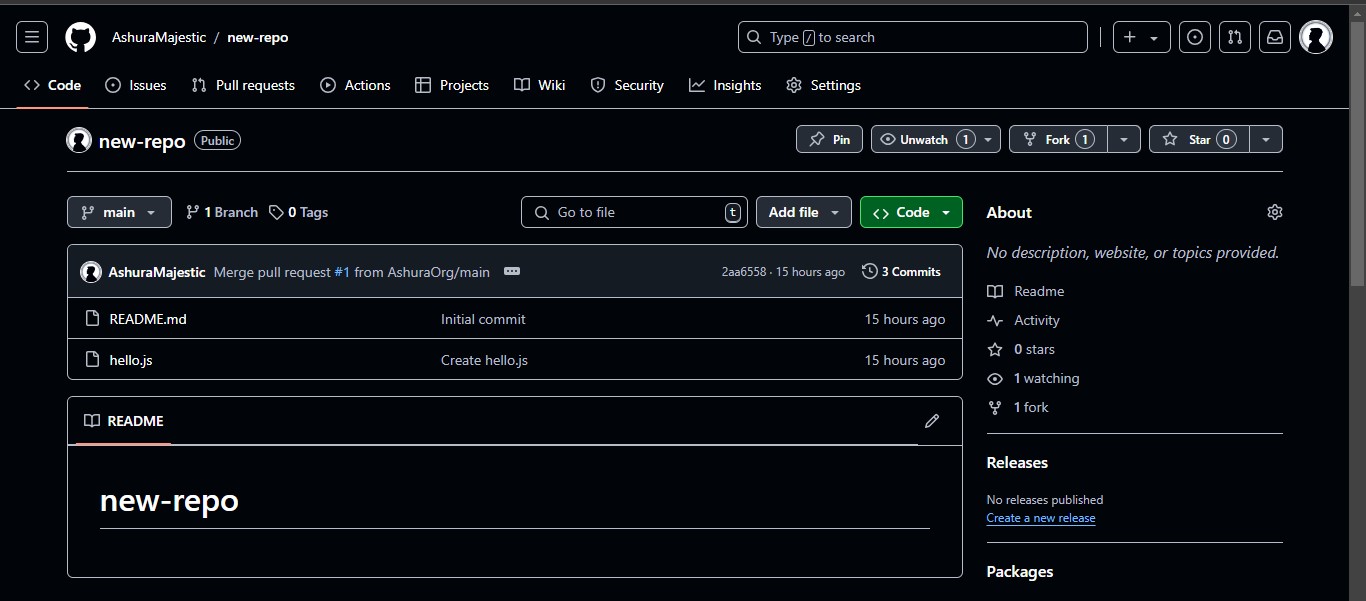Open the Actions tab
The height and width of the screenshot is (601, 1366).
[x=355, y=85]
